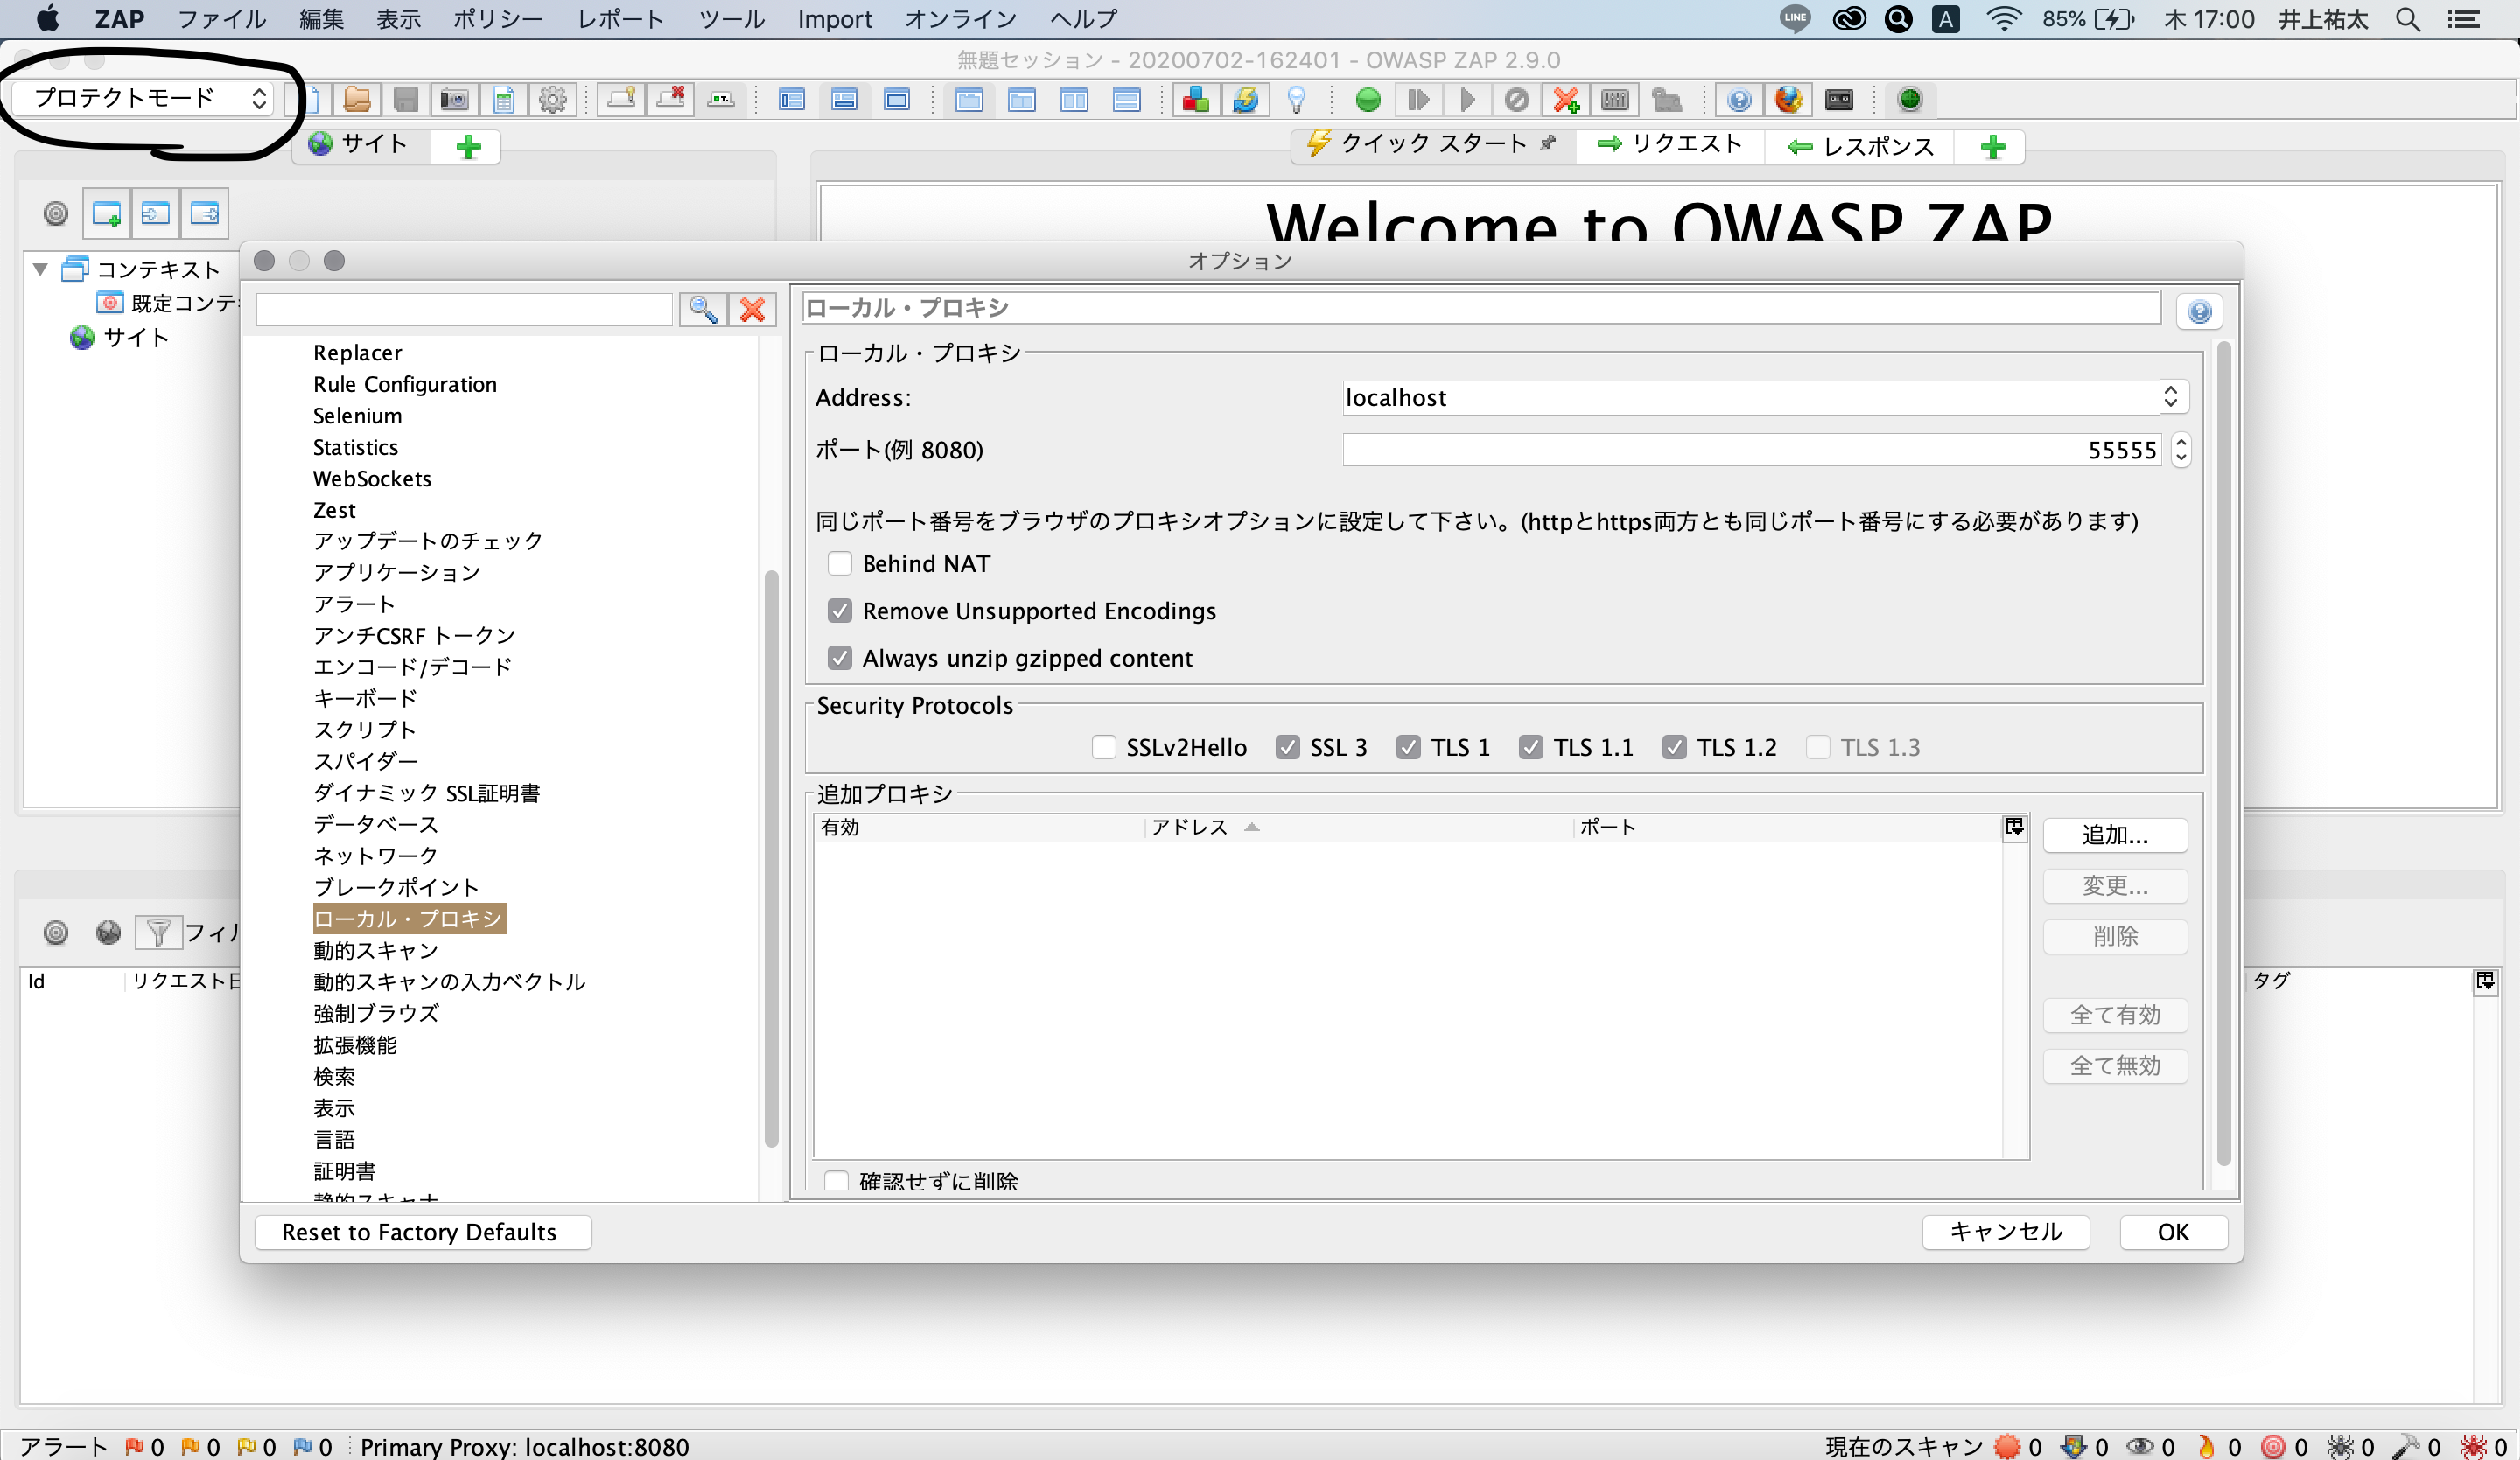Click the drop request no-entry icon
The height and width of the screenshot is (1460, 2520).
pos(1517,100)
